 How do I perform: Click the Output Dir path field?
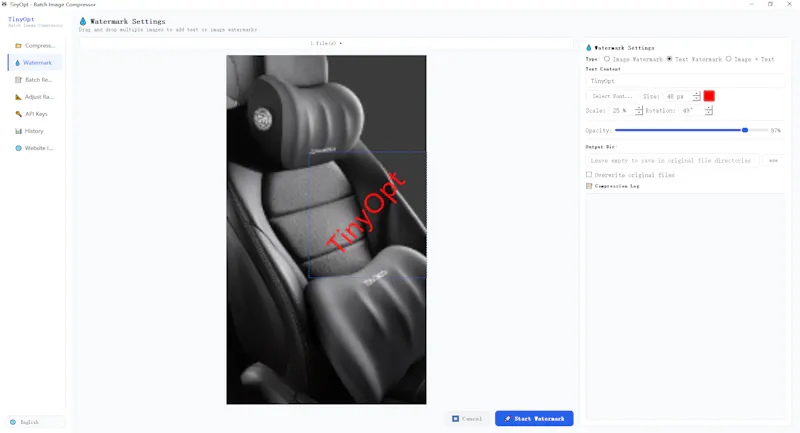(x=672, y=160)
